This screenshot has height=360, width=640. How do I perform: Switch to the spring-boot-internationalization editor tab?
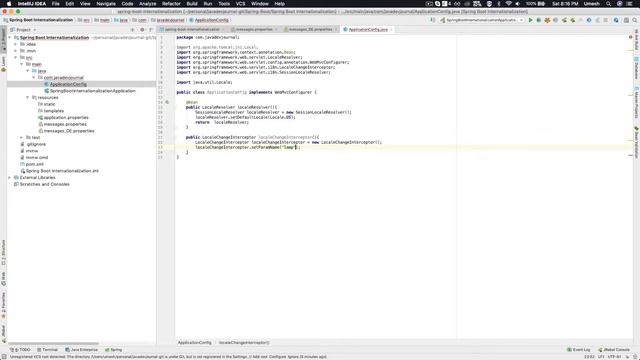(x=193, y=29)
